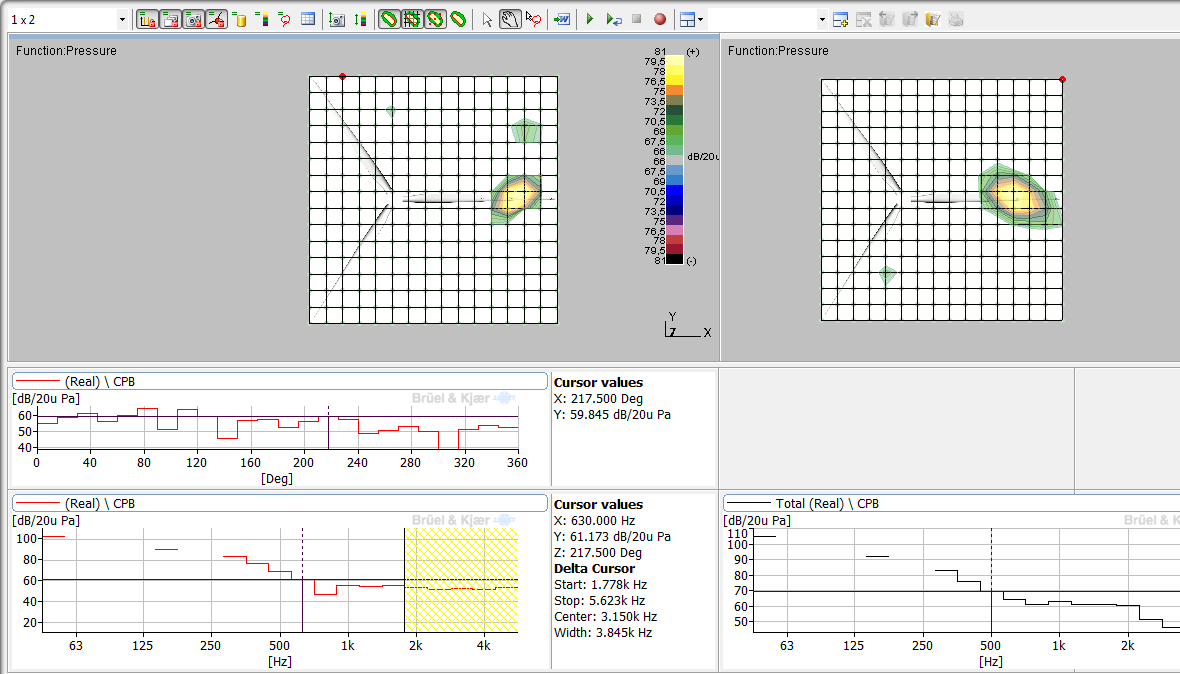The width and height of the screenshot is (1180, 674).
Task: Click the play-with-loop button
Action: click(614, 19)
